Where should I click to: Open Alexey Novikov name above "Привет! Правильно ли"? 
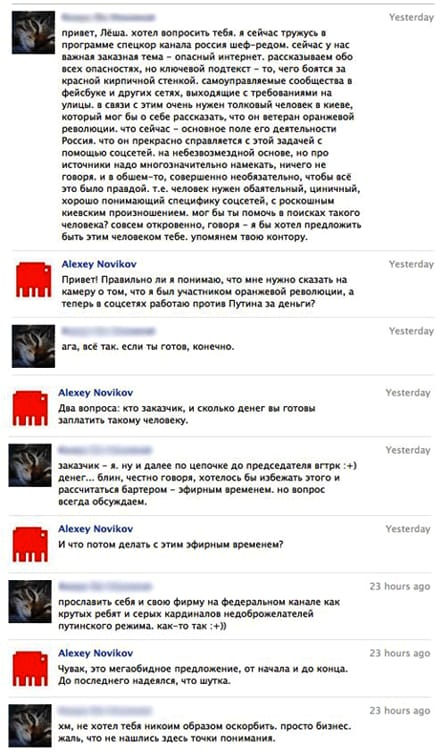pyautogui.click(x=99, y=264)
